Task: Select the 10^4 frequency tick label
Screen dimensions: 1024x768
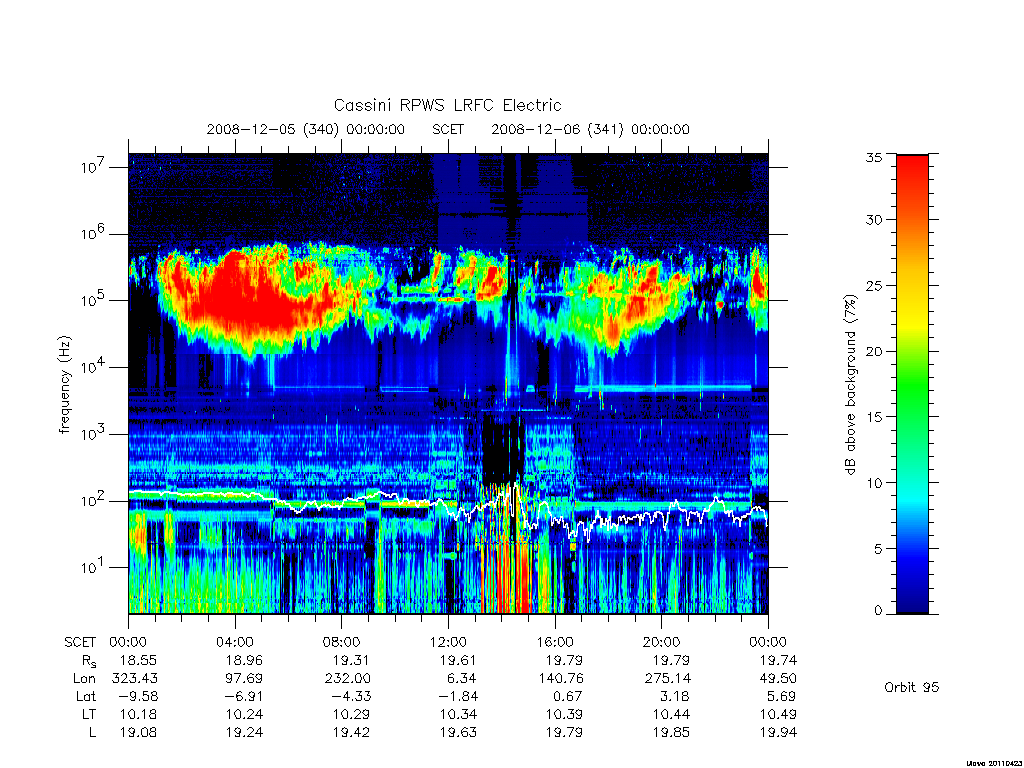Action: pyautogui.click(x=94, y=367)
